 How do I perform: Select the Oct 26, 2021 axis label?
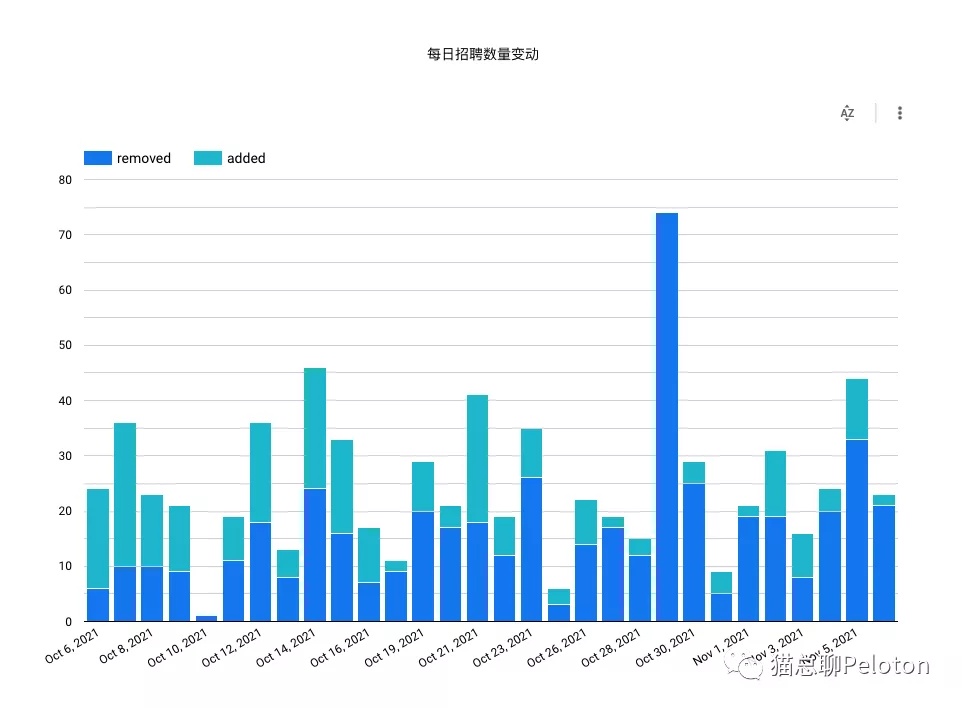tap(556, 648)
